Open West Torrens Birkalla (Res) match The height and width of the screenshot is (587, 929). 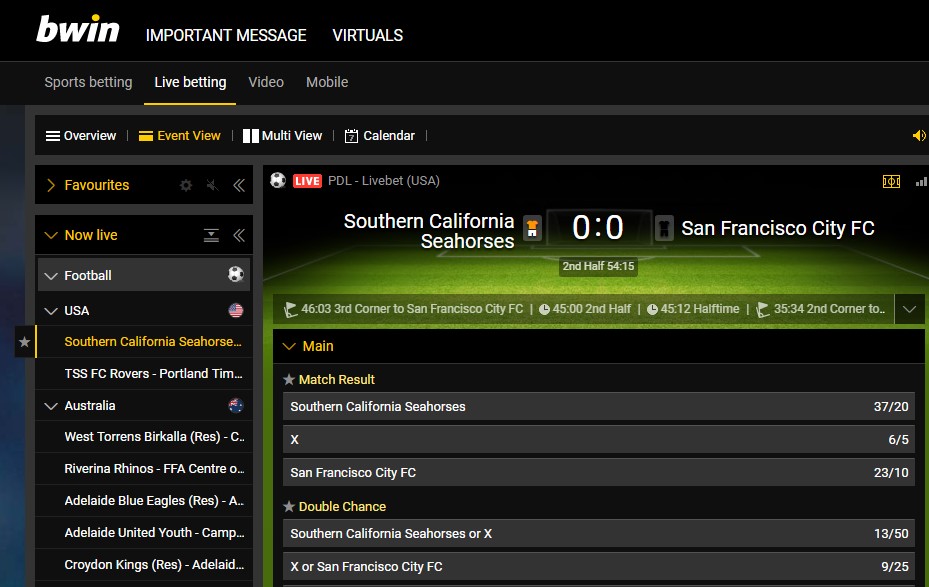(144, 437)
